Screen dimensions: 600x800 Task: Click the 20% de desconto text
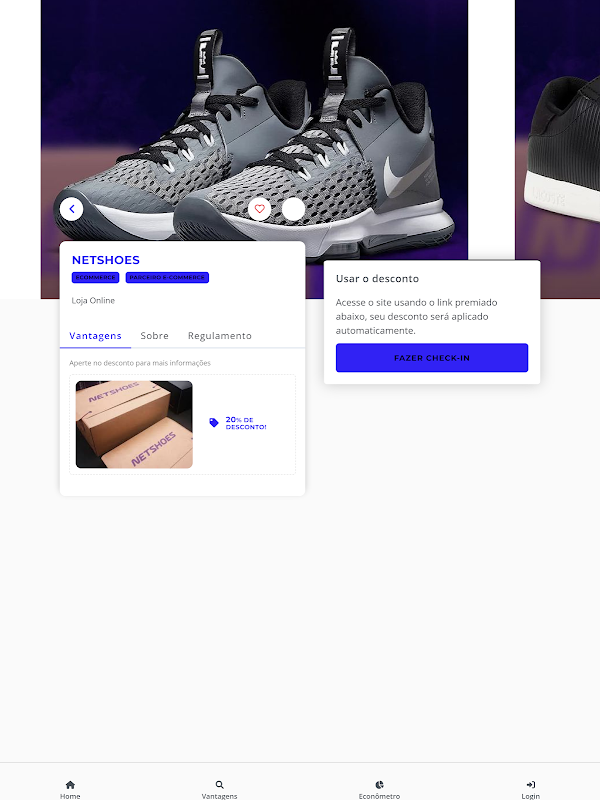pyautogui.click(x=246, y=423)
